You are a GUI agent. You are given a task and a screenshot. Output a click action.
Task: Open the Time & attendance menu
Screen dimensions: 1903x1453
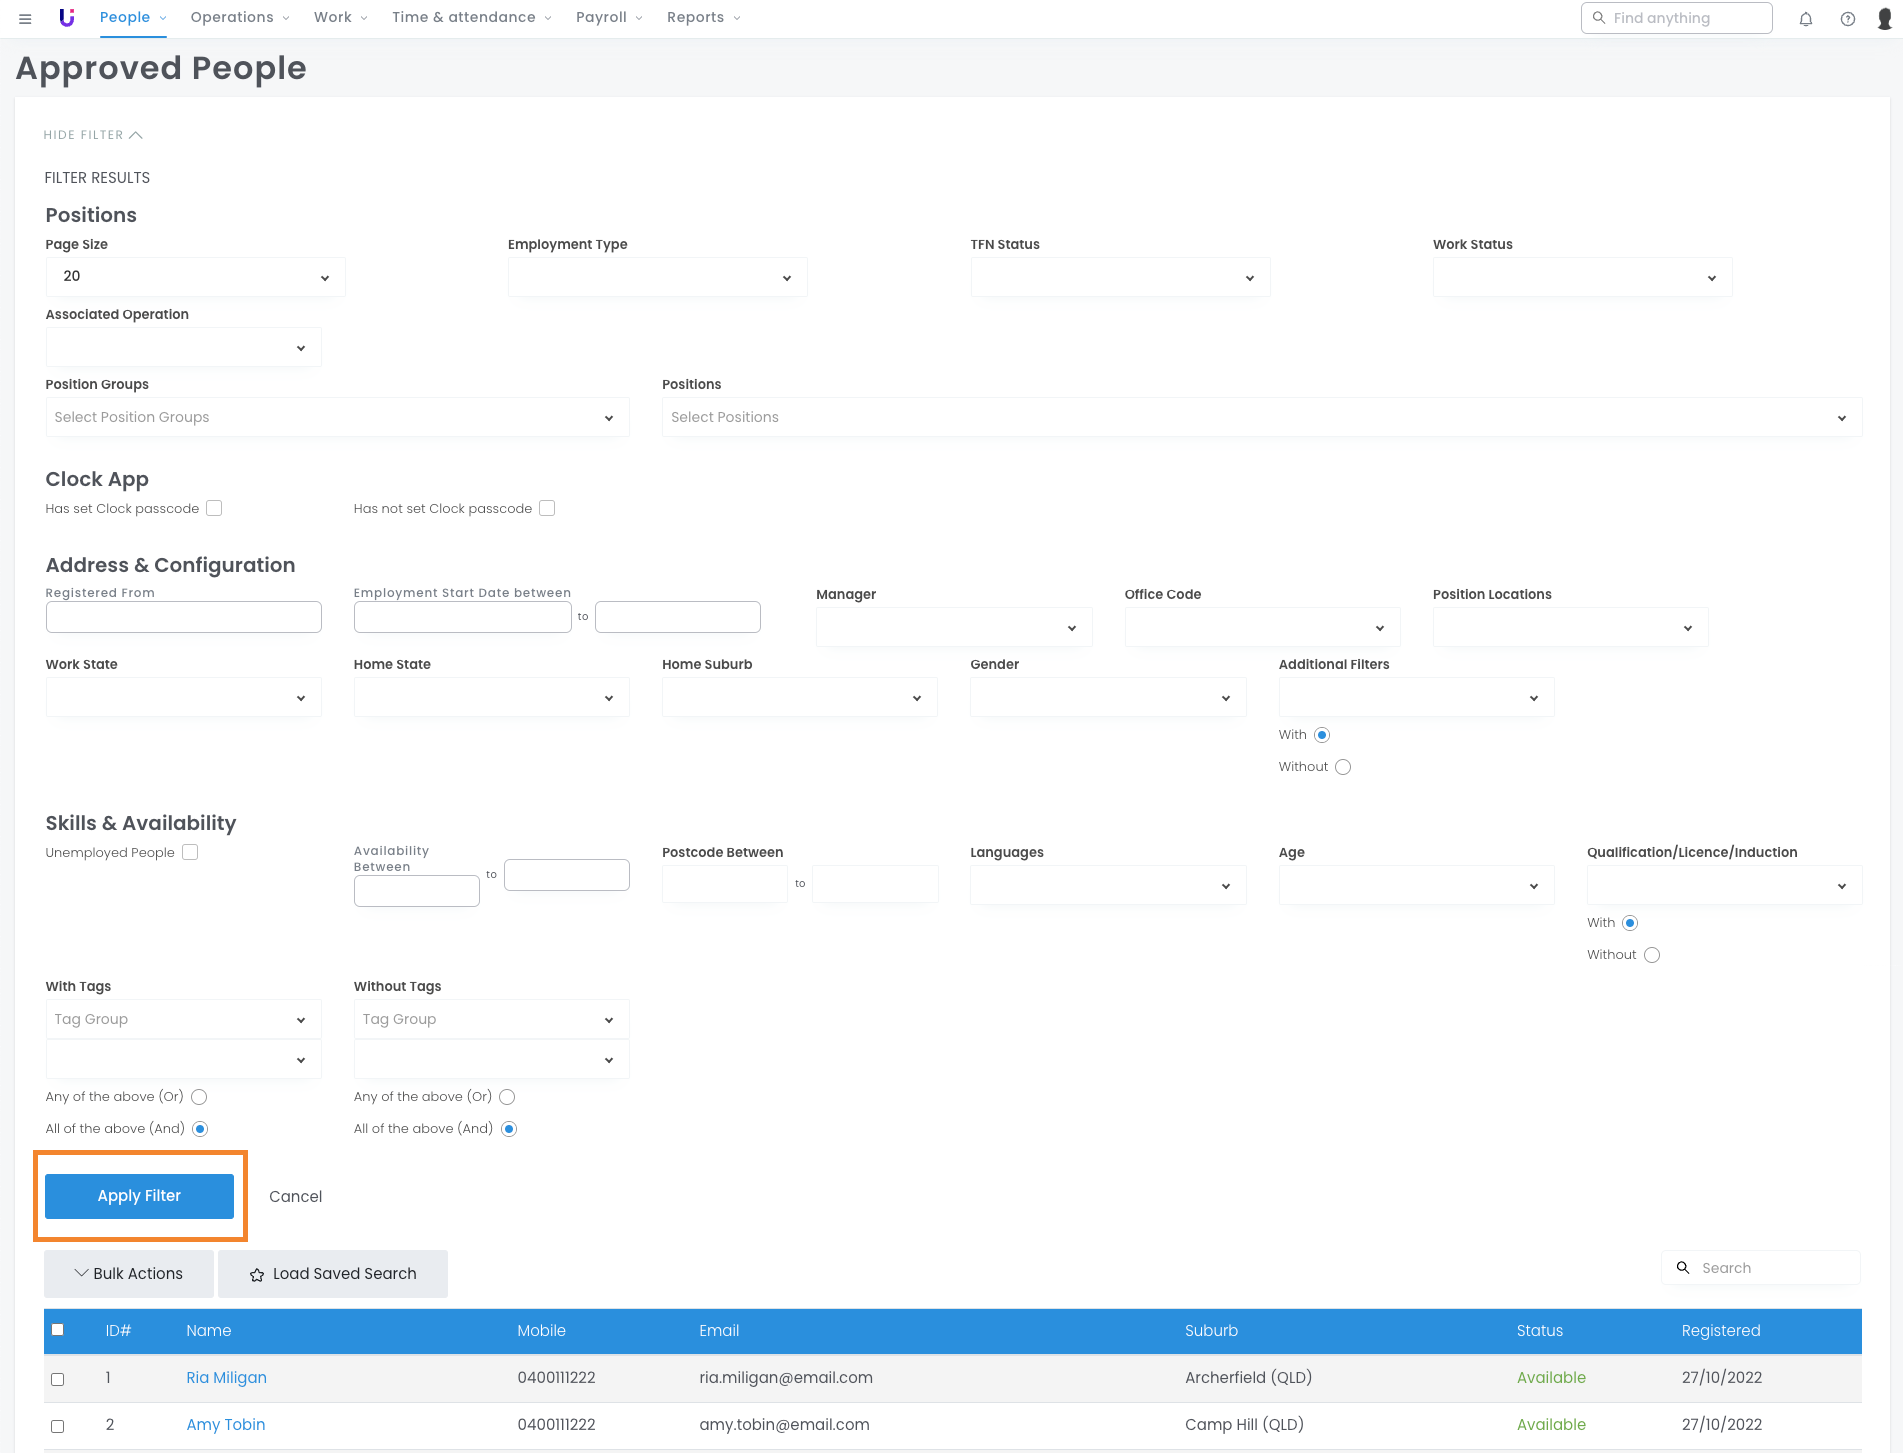(x=471, y=18)
